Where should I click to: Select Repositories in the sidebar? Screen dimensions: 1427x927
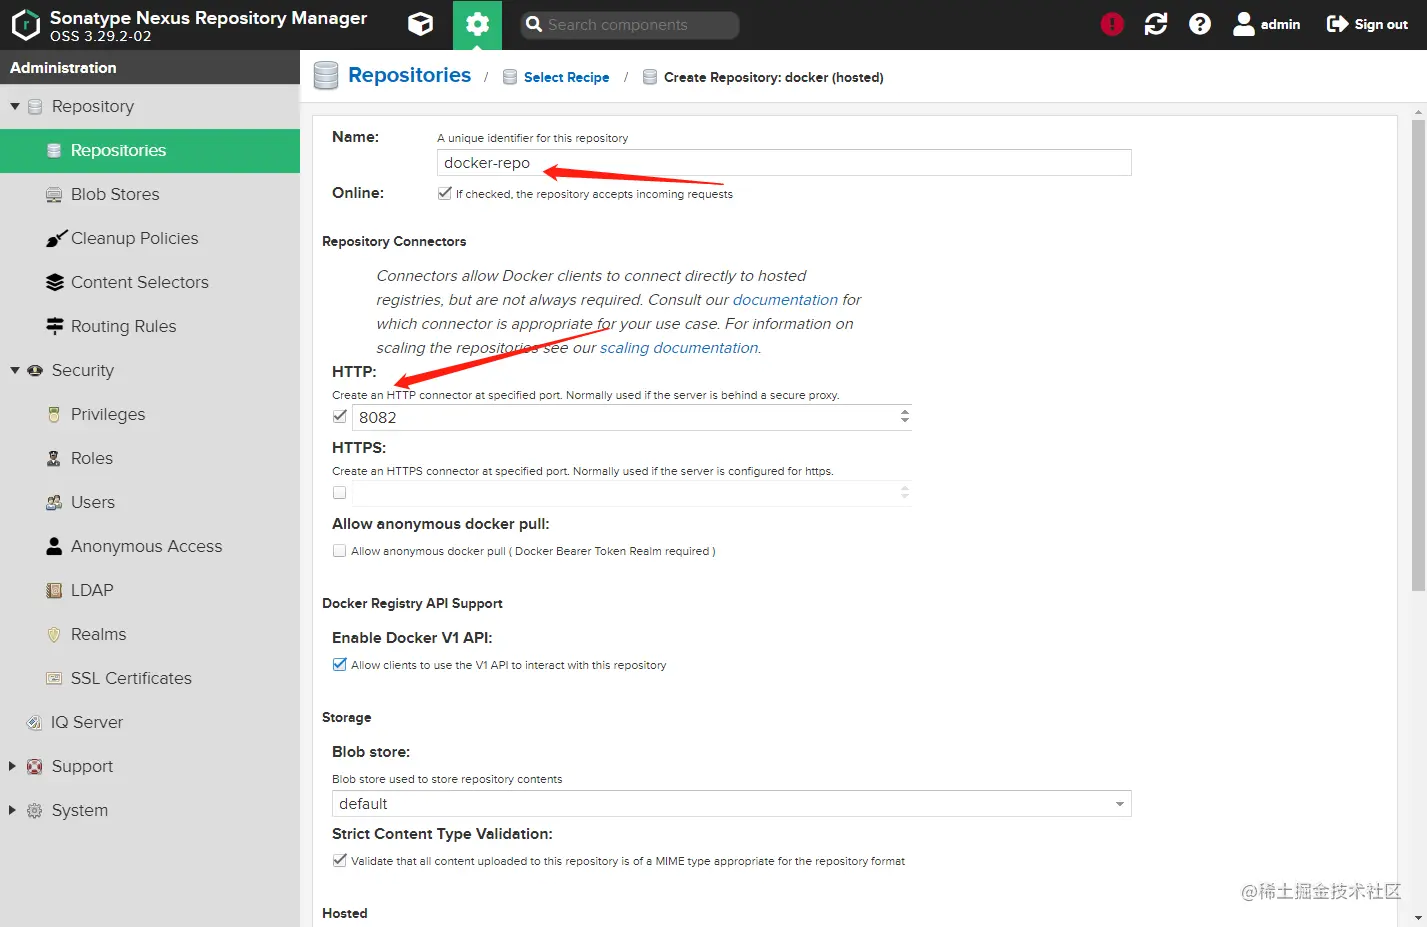coord(150,150)
